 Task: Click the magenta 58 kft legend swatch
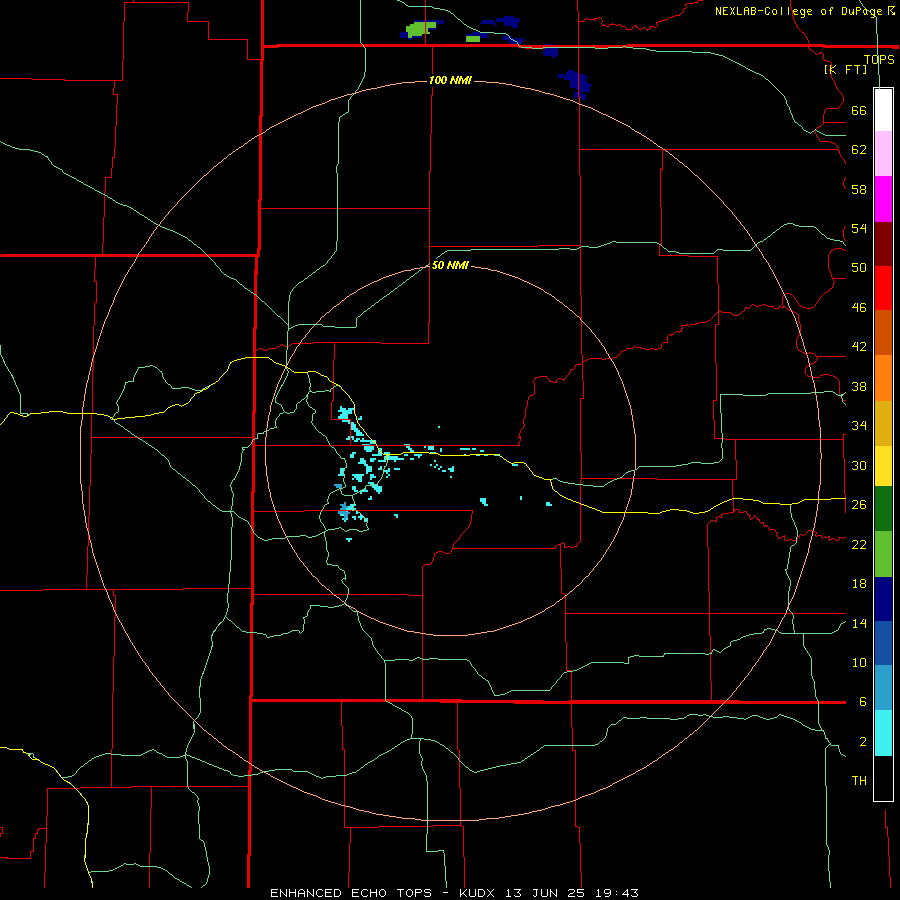tap(883, 199)
